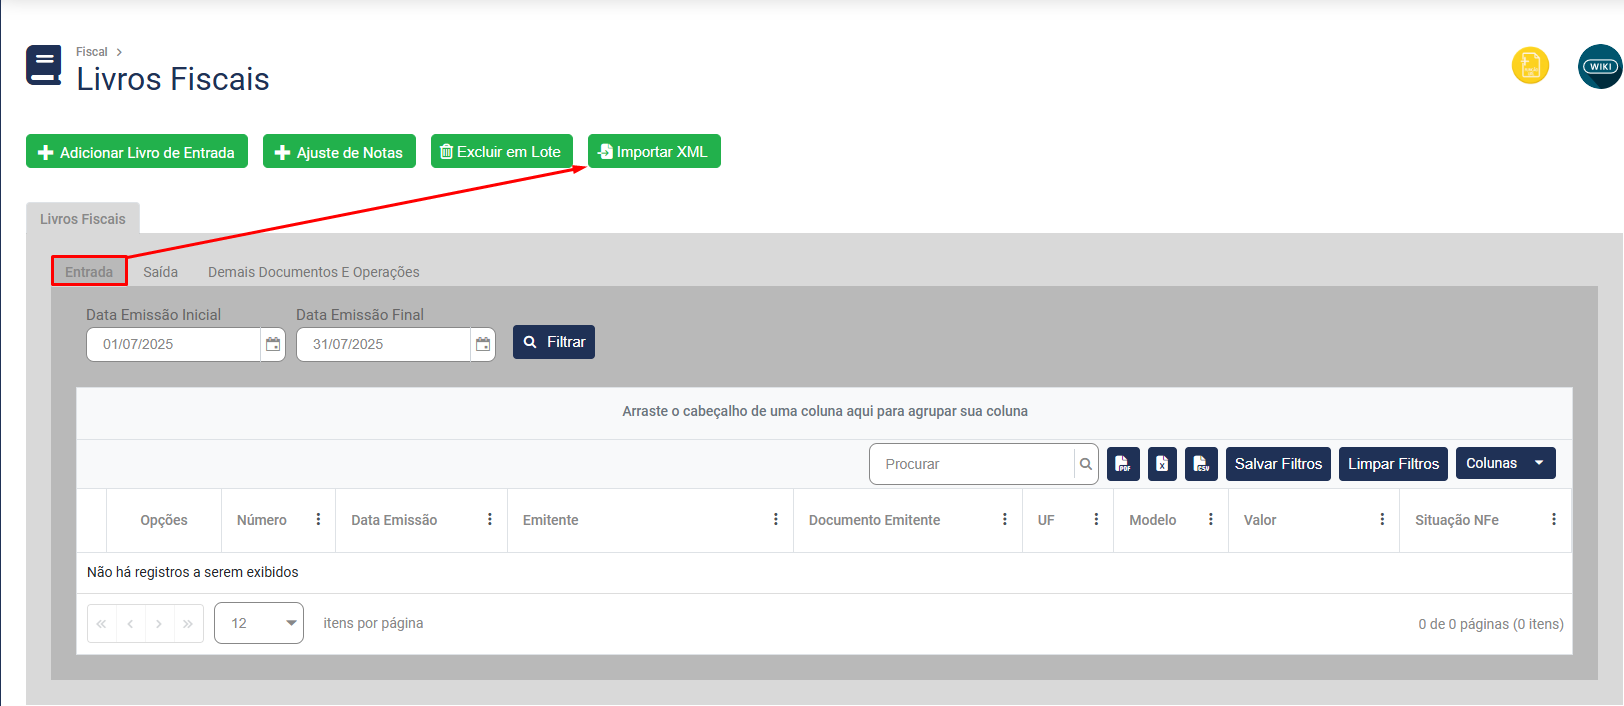Open Demais Documentos E Operações tab
Image resolution: width=1624 pixels, height=706 pixels.
[x=314, y=272]
